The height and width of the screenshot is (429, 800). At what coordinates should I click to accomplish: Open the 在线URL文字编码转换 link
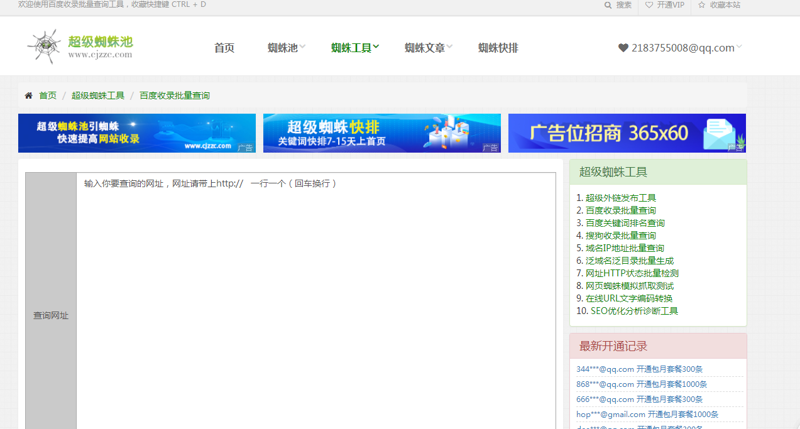[x=629, y=298]
